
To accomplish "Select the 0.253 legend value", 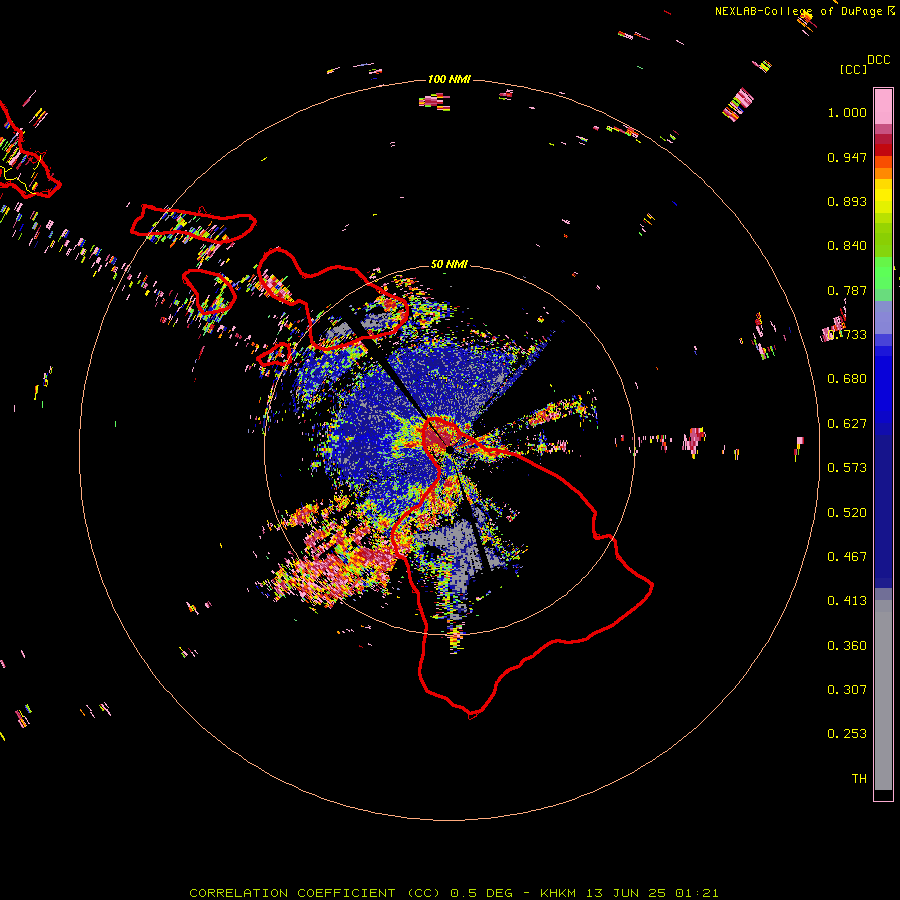I will tap(847, 734).
